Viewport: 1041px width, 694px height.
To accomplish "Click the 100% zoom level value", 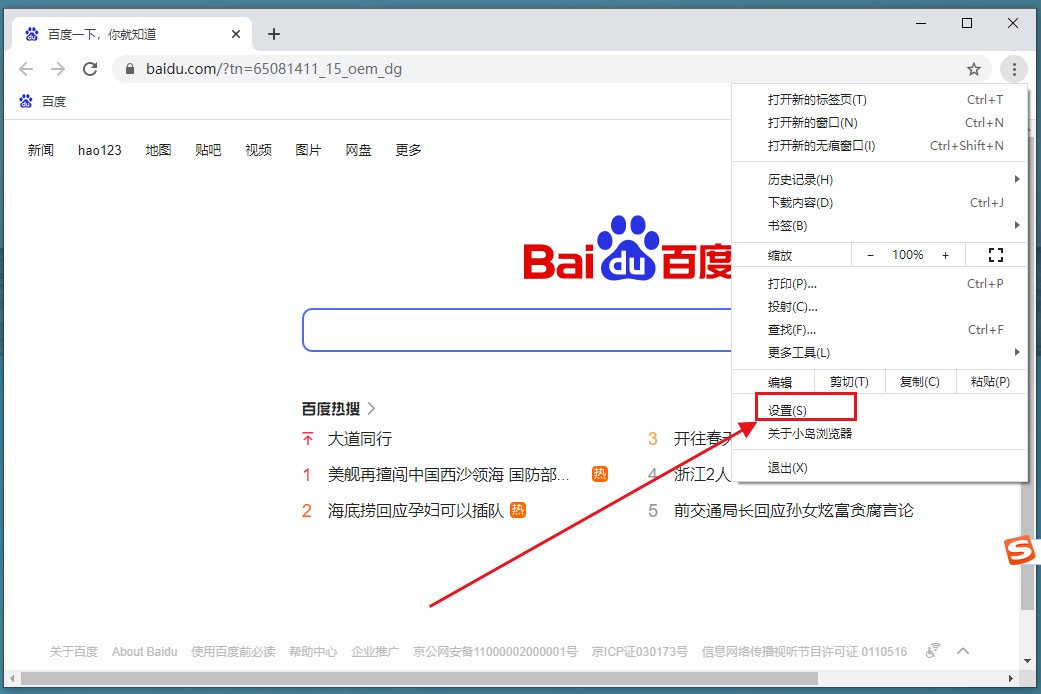I will click(908, 255).
